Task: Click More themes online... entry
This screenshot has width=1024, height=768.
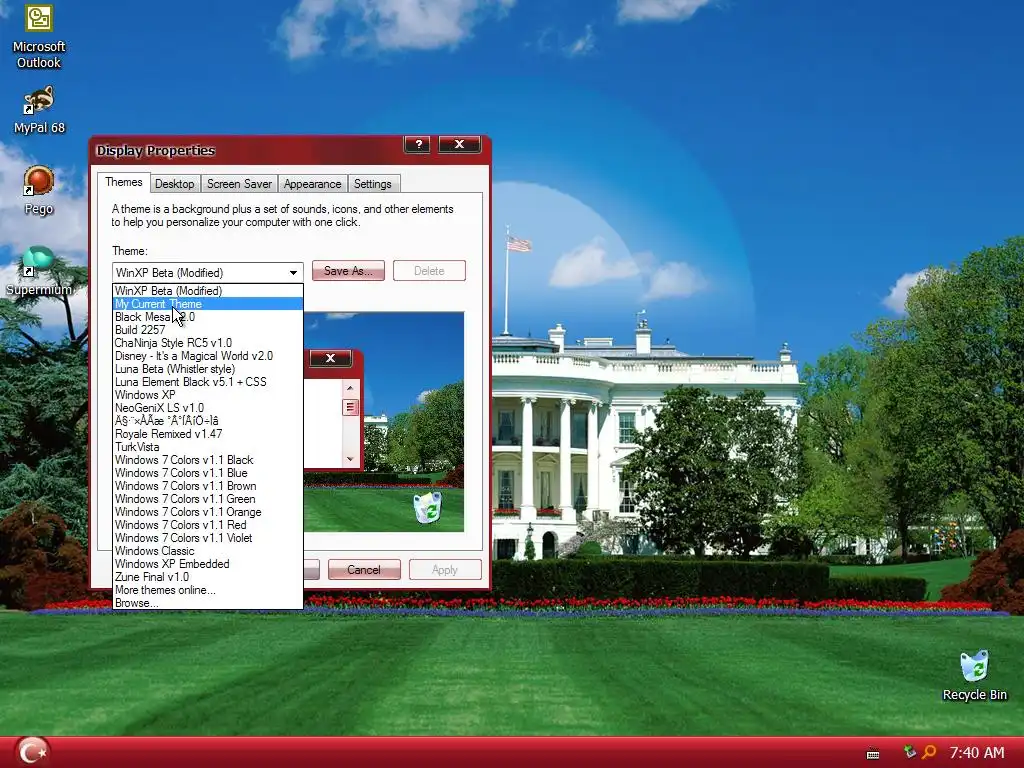Action: (x=208, y=590)
